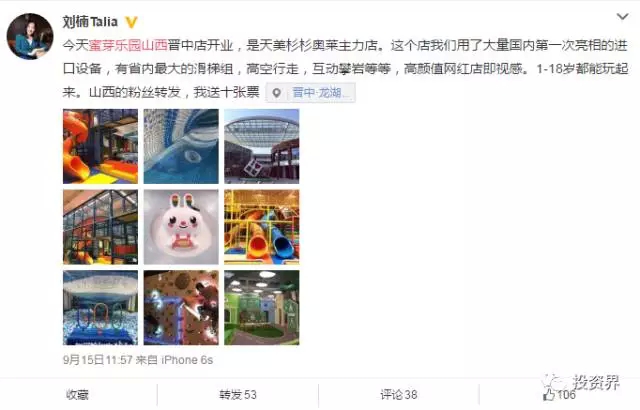Click the thumbs-up like icon
The height and width of the screenshot is (410, 640).
tap(549, 394)
